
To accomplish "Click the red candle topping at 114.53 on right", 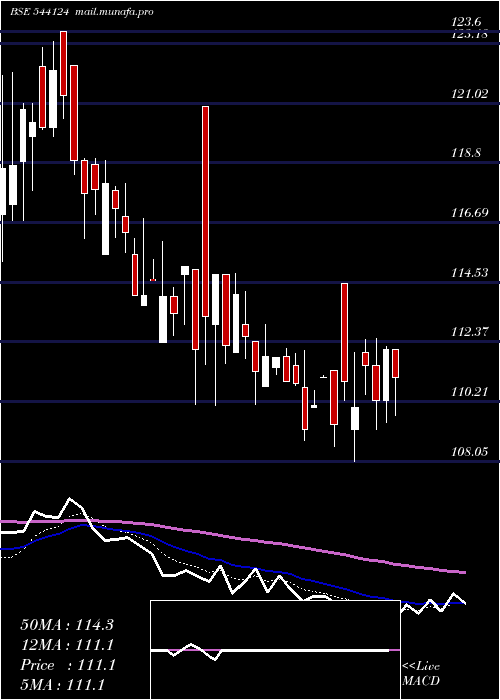I will tap(345, 332).
